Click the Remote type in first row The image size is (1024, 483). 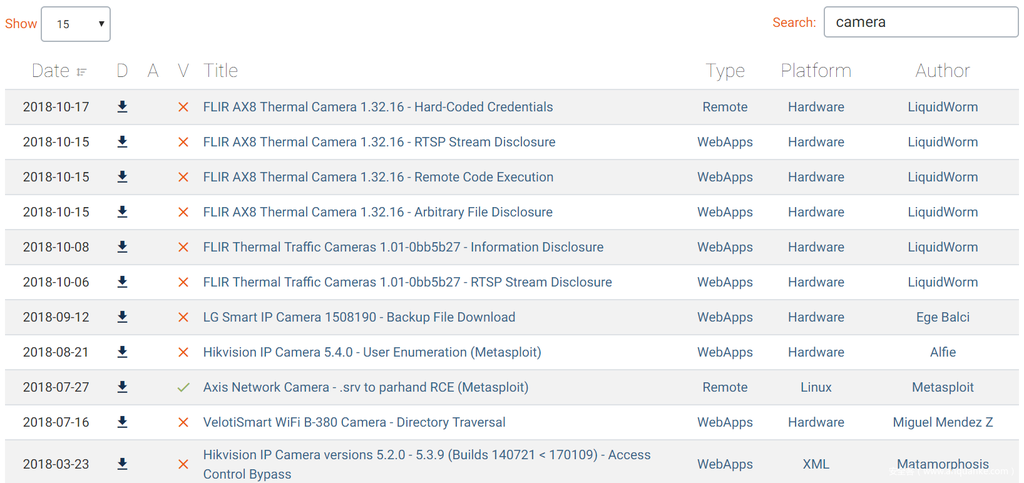click(725, 107)
